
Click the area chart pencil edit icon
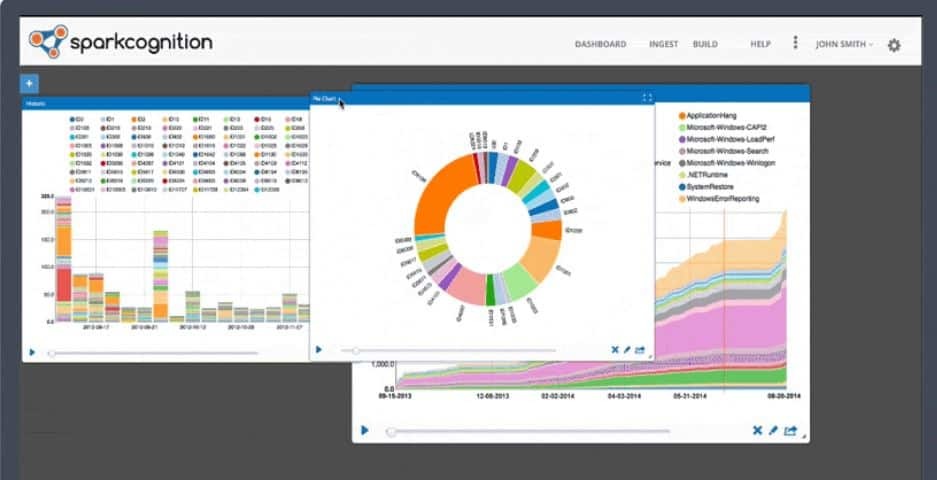pyautogui.click(x=773, y=431)
